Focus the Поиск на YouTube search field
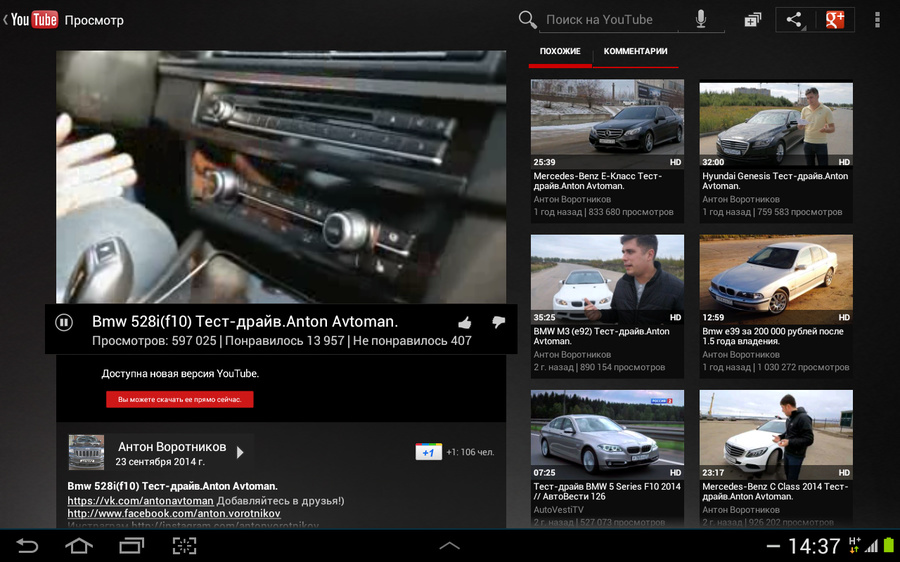This screenshot has height=562, width=900. point(610,20)
